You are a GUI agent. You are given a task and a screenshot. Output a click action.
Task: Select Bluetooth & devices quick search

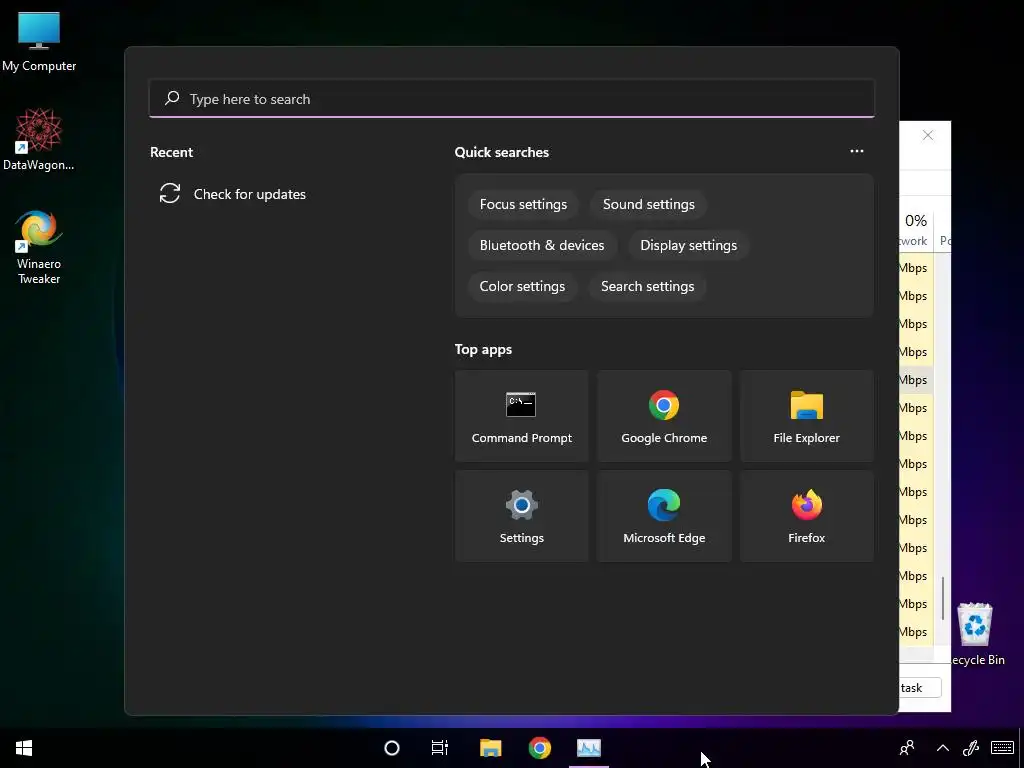(542, 246)
